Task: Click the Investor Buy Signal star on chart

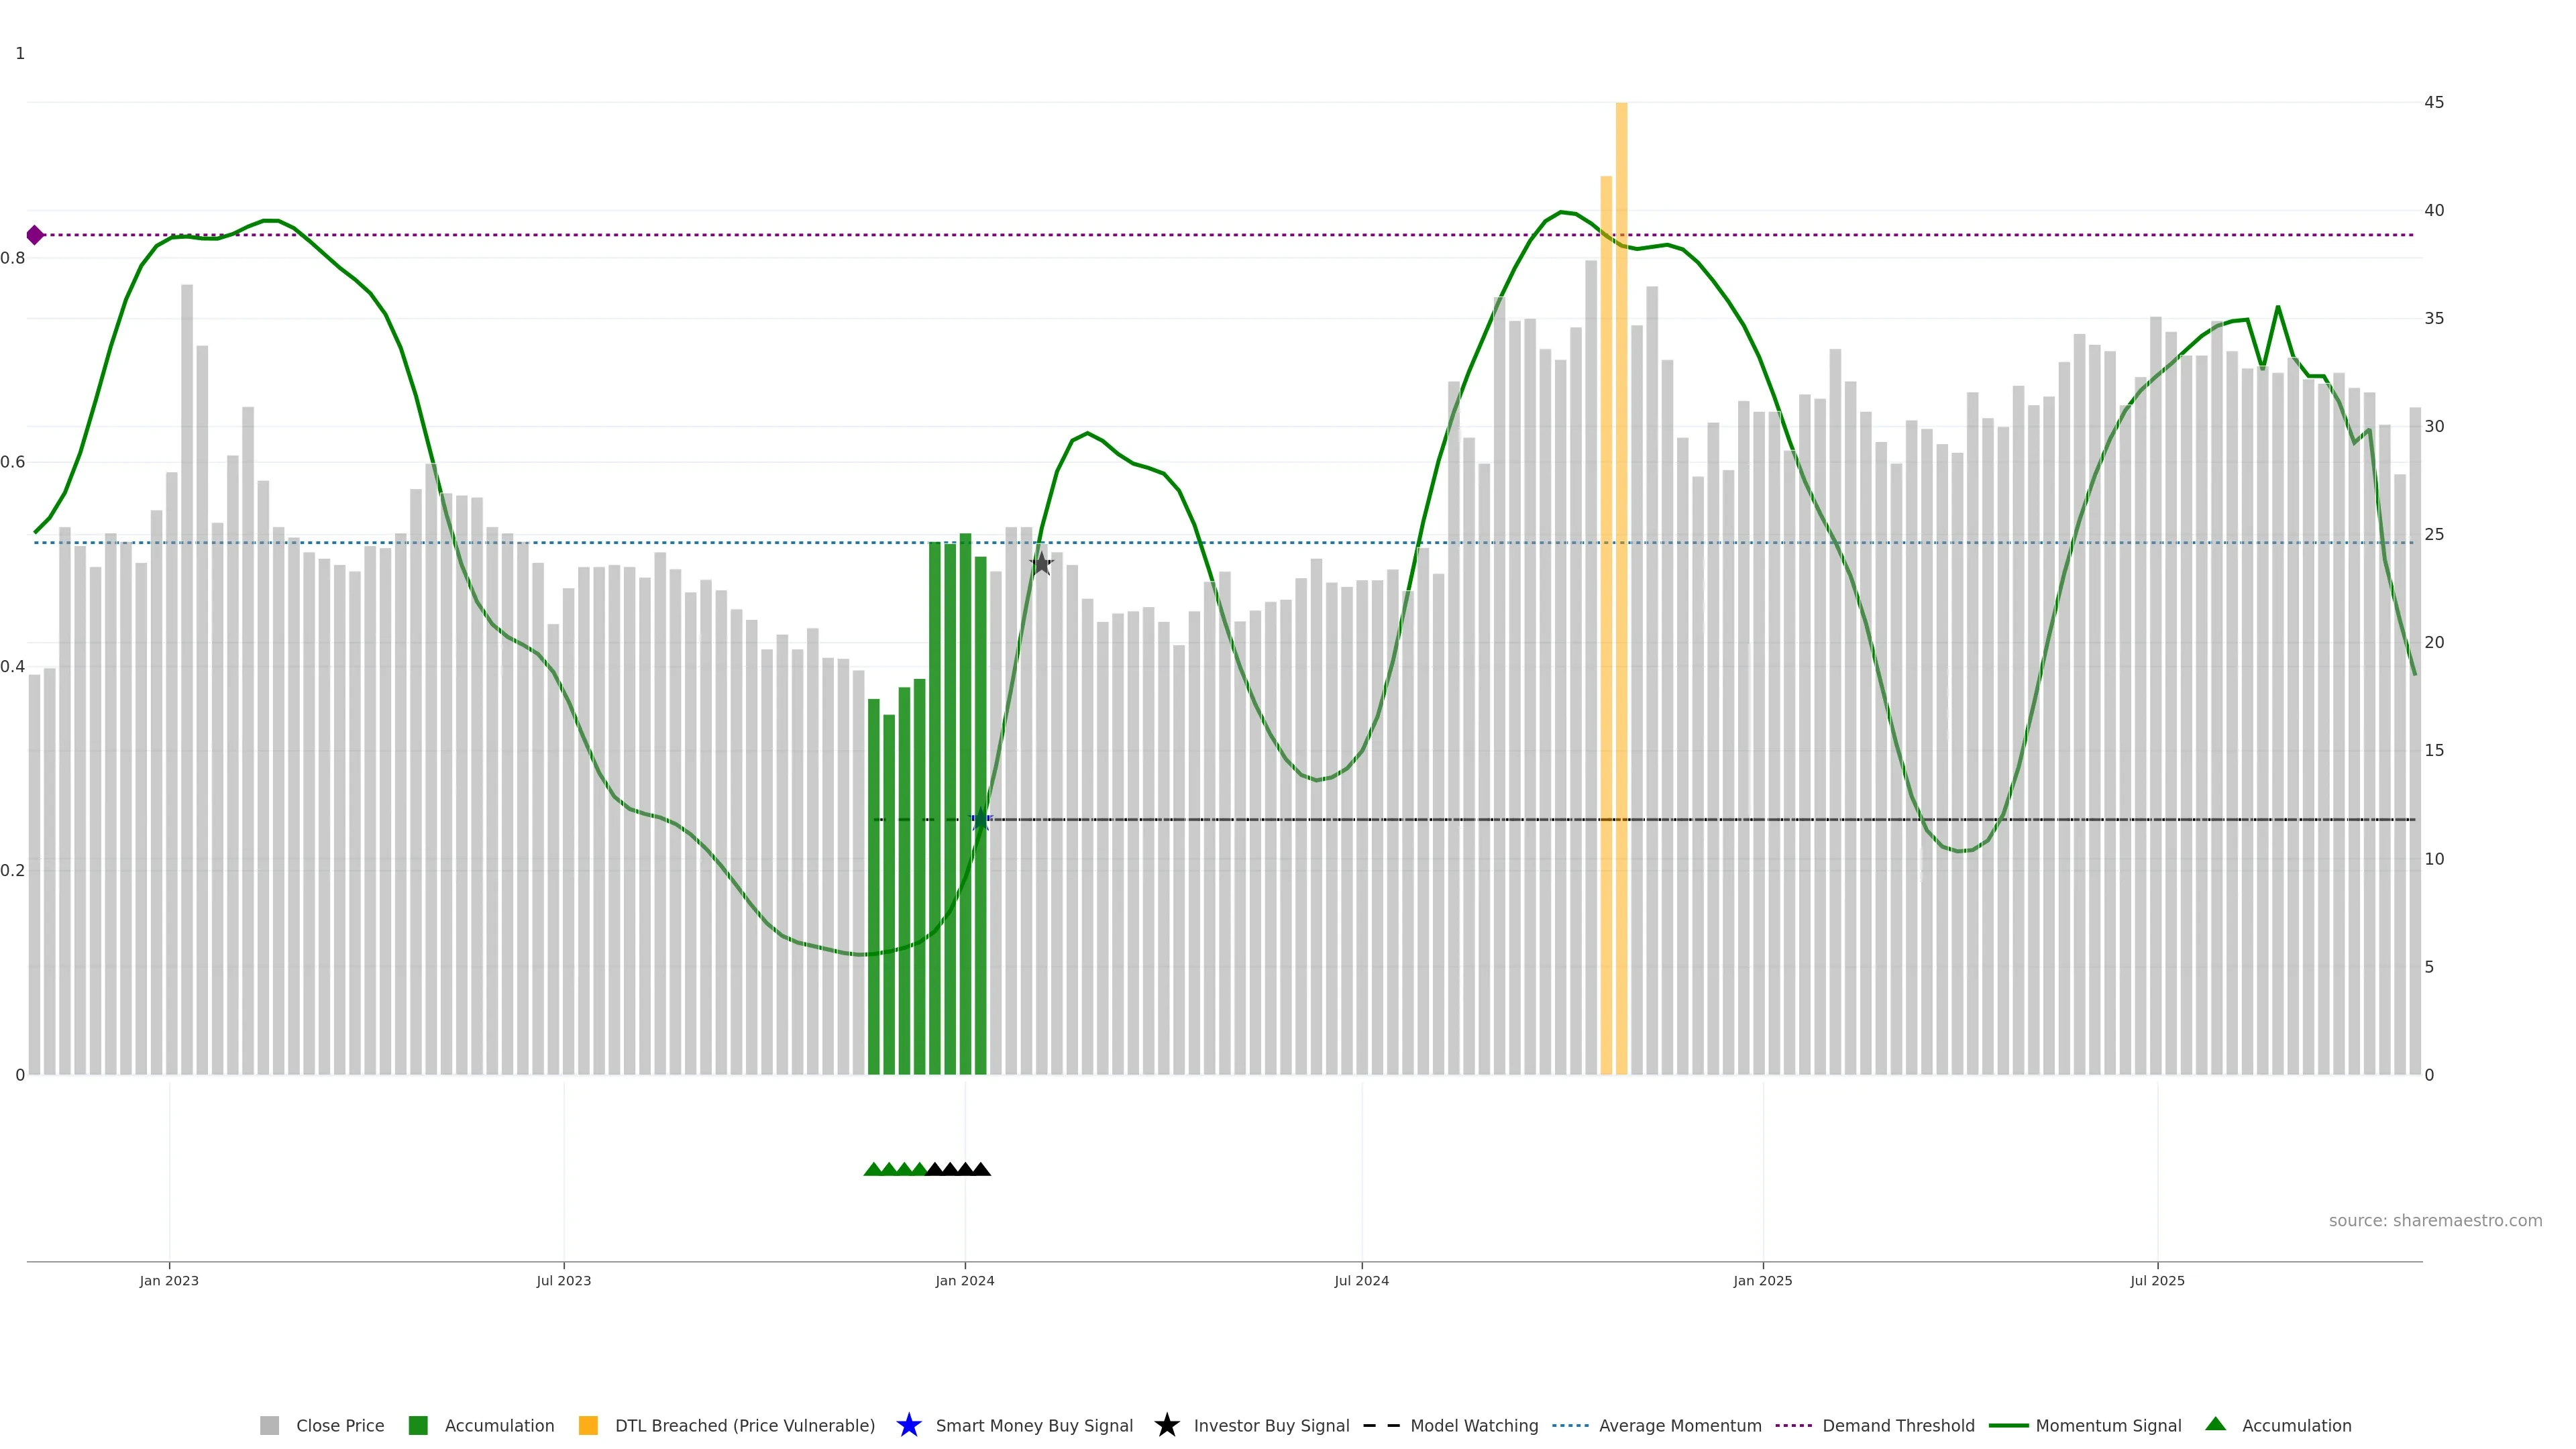Action: coord(1041,564)
